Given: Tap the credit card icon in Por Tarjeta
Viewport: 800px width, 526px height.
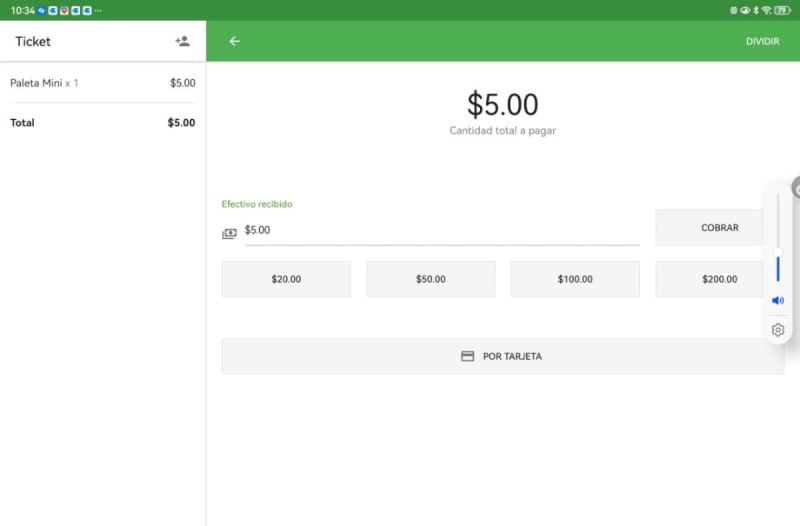Looking at the screenshot, I should pyautogui.click(x=467, y=356).
